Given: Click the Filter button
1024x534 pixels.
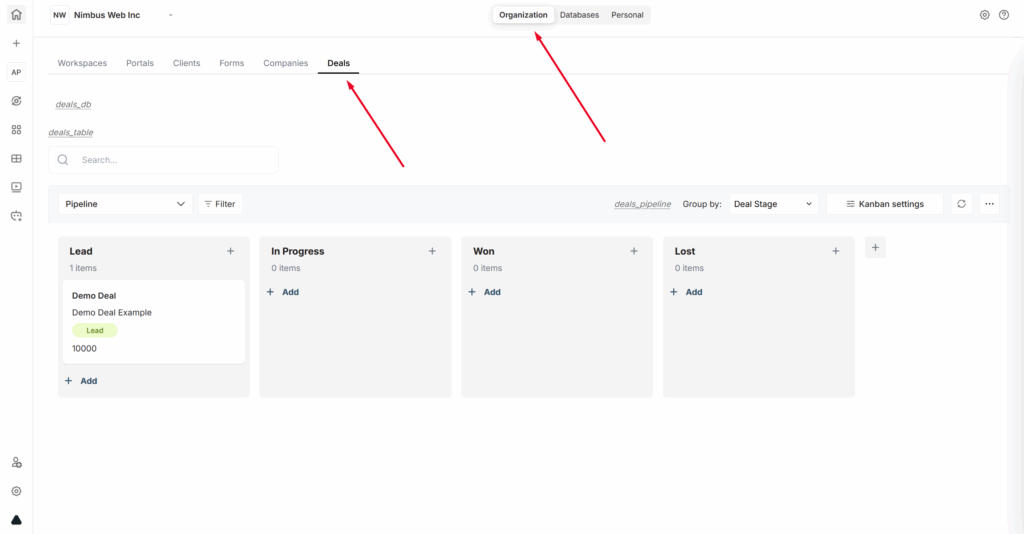Looking at the screenshot, I should pos(220,204).
